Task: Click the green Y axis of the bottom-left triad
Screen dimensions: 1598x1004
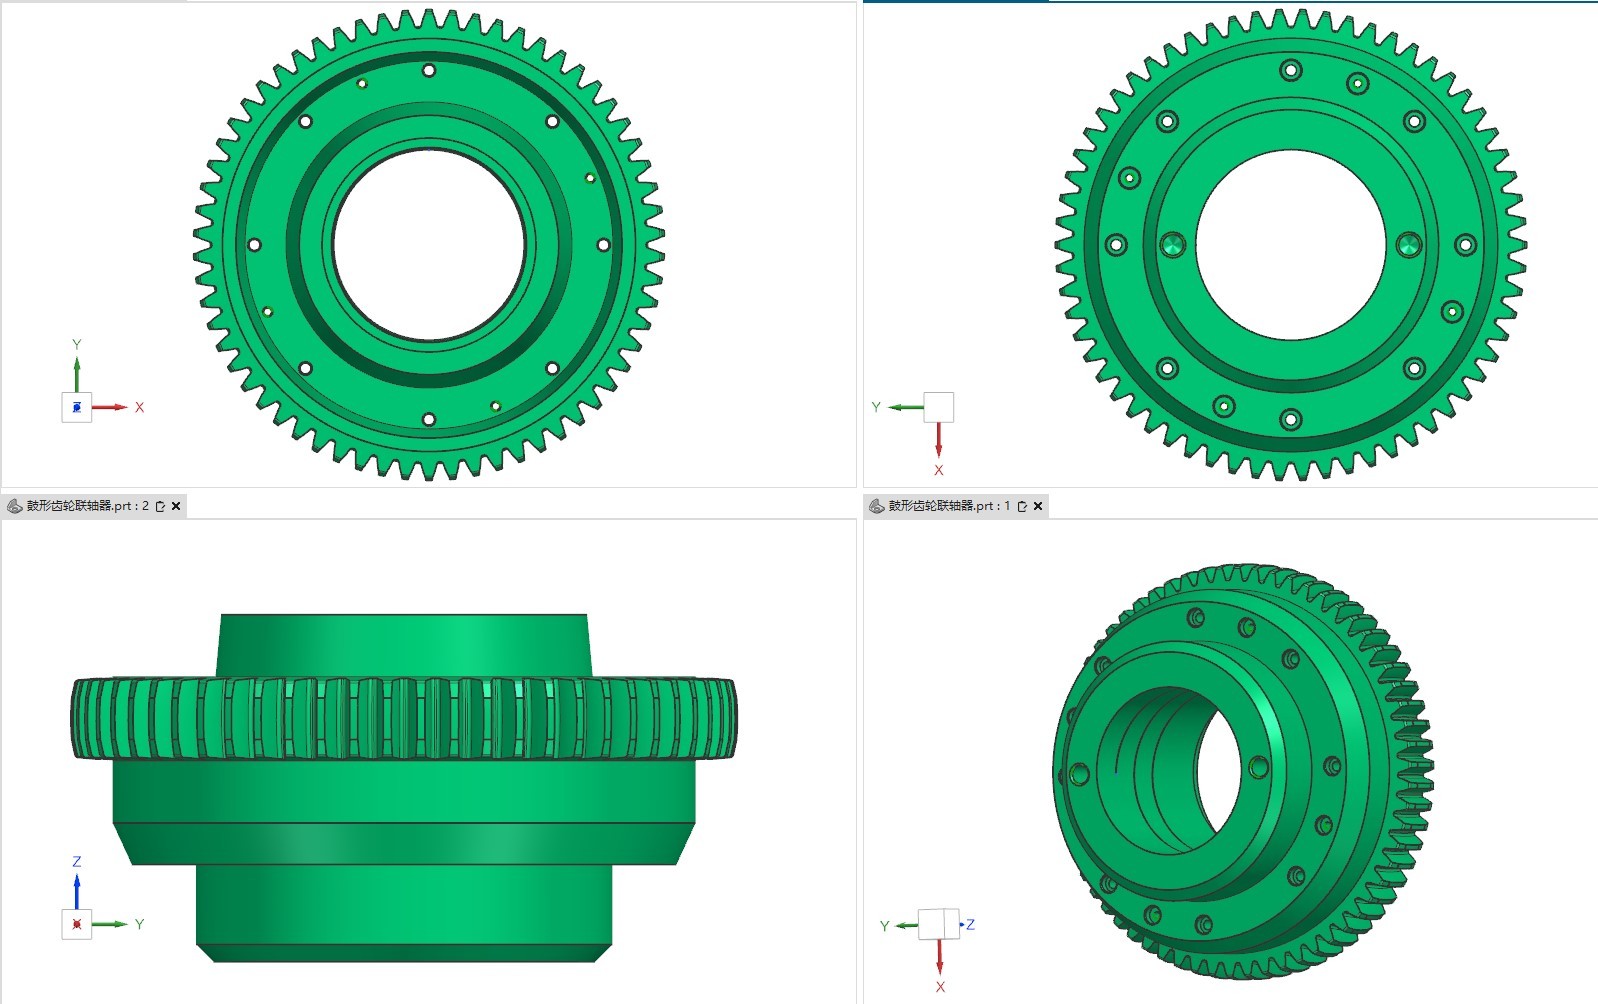Action: pyautogui.click(x=111, y=924)
